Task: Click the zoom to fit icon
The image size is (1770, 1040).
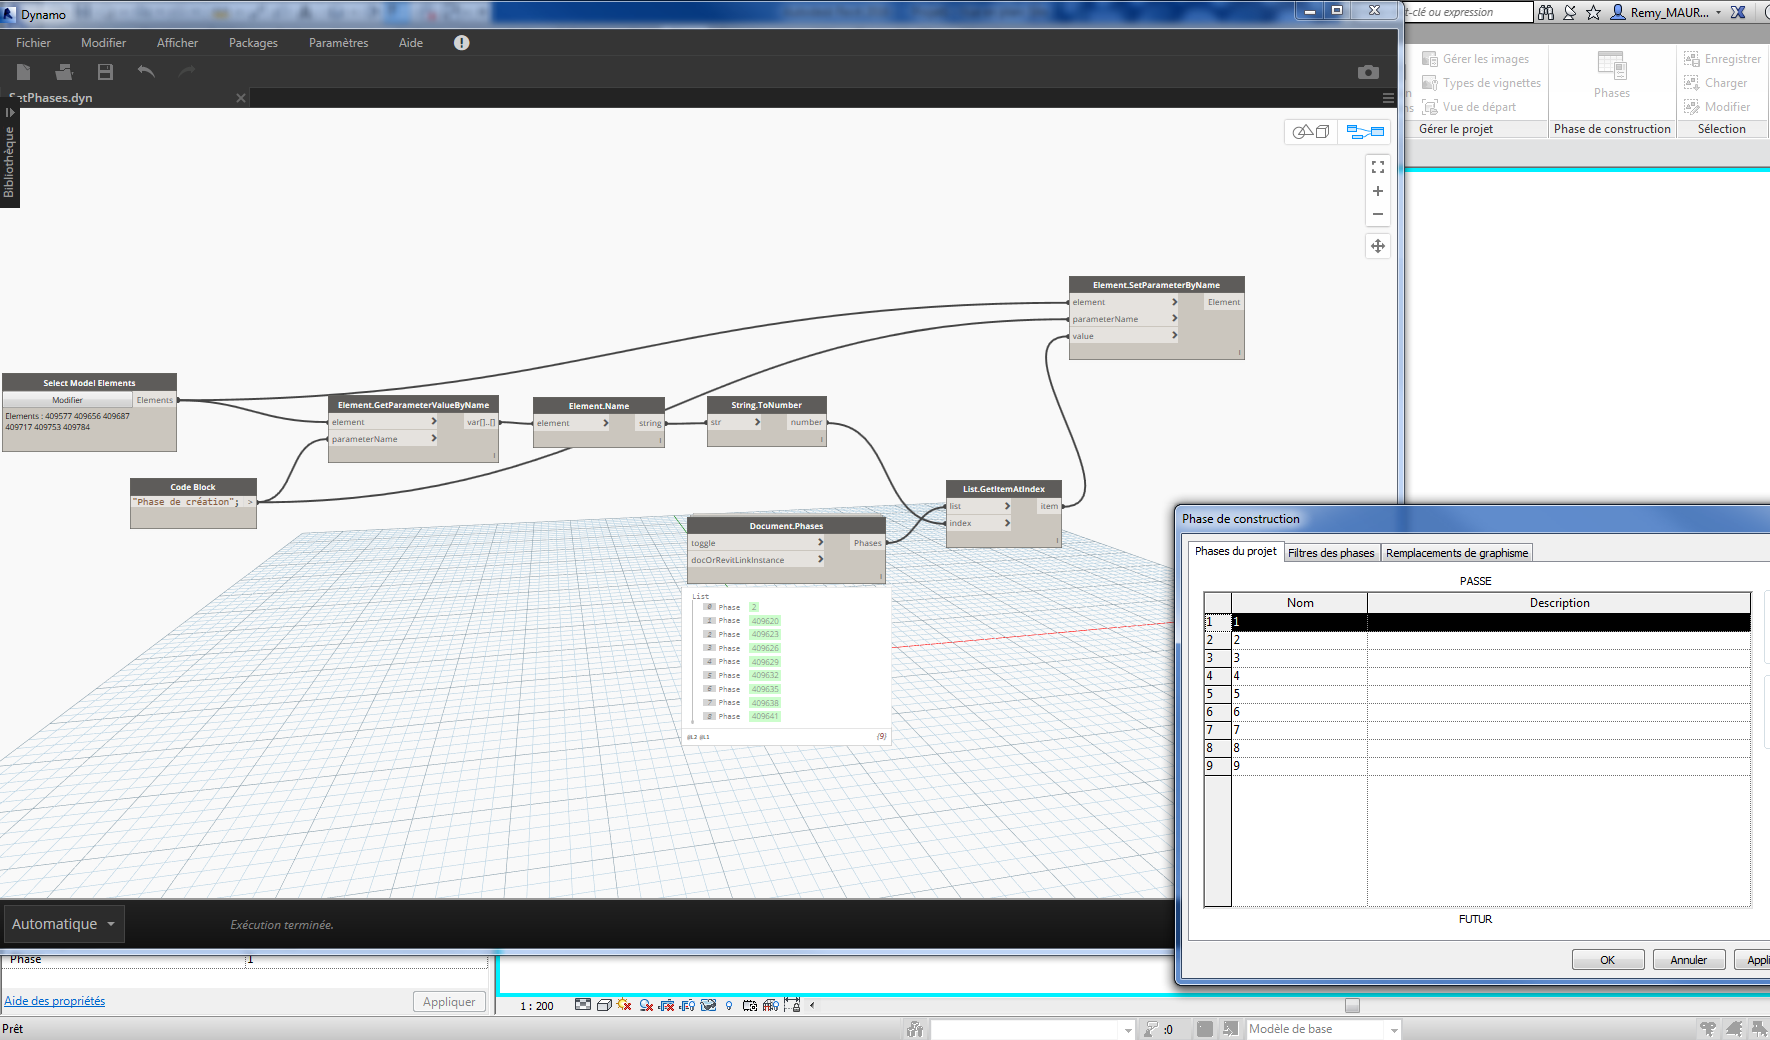Action: click(x=1378, y=167)
